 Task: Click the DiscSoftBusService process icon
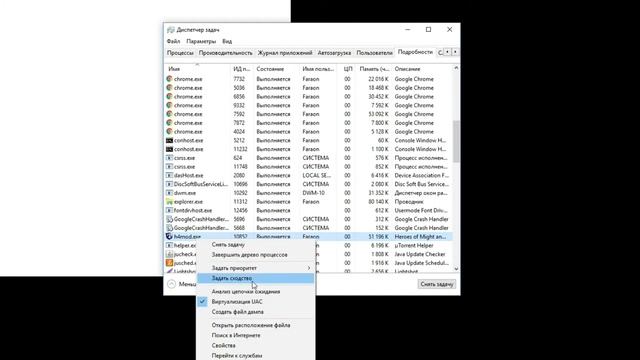click(x=169, y=184)
